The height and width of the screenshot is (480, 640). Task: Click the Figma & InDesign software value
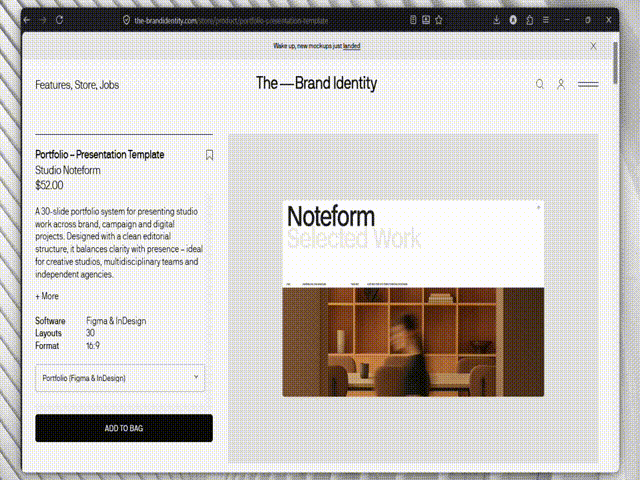[116, 321]
